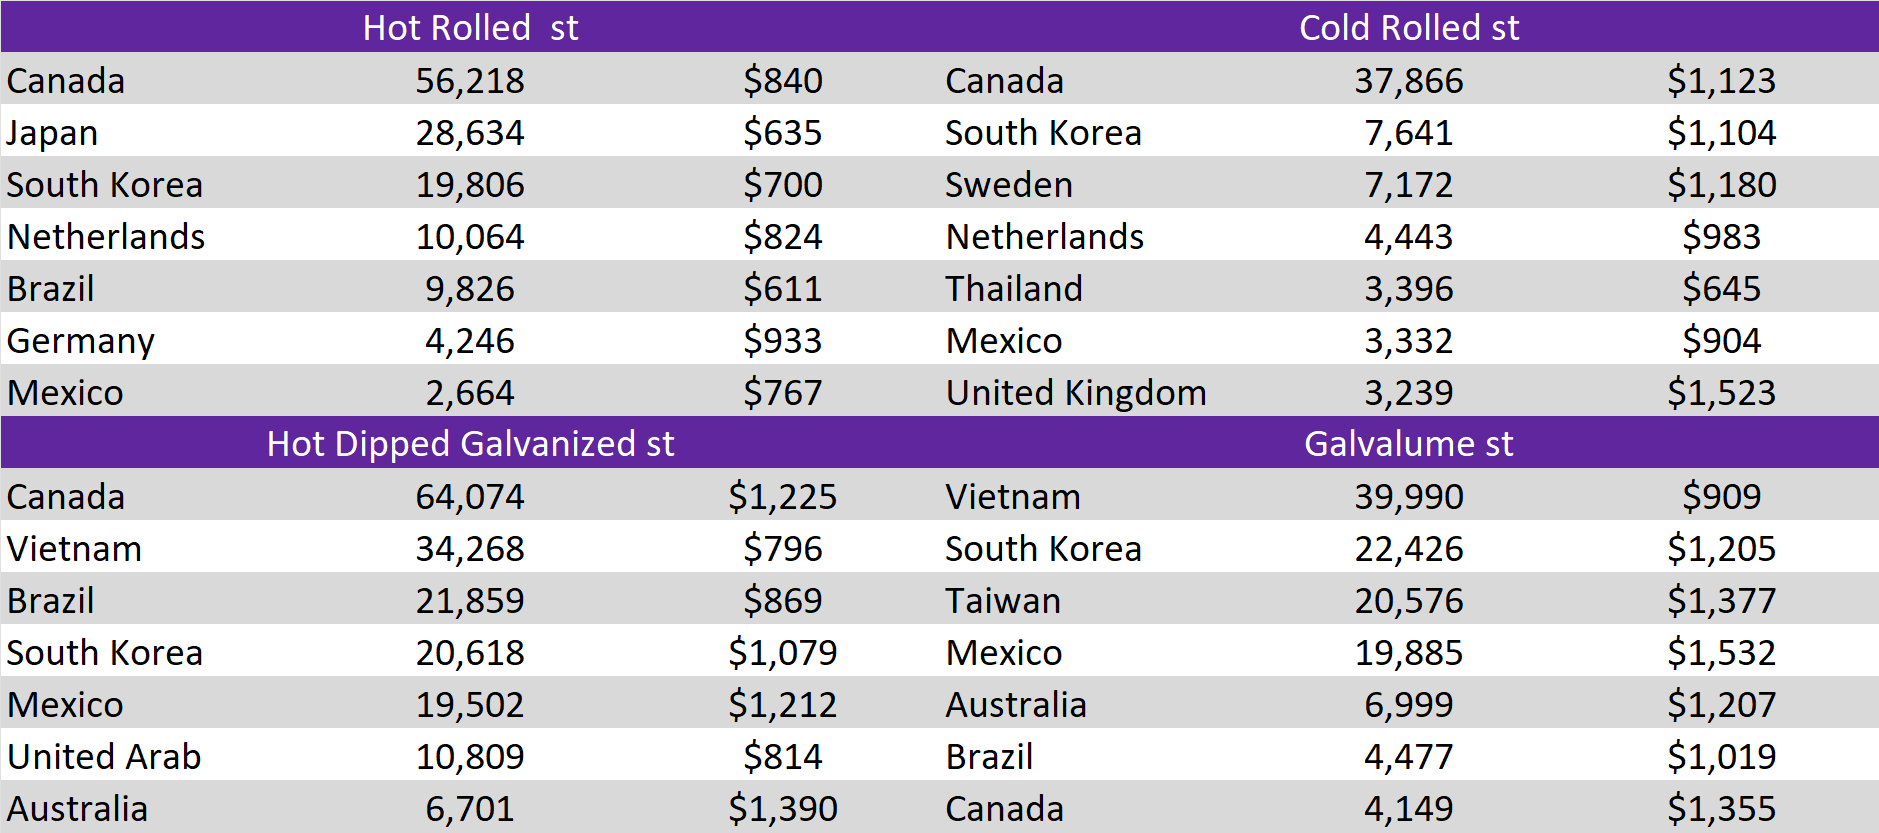Click the 64,074 tonnage value
Image resolution: width=1879 pixels, height=833 pixels.
pos(470,497)
